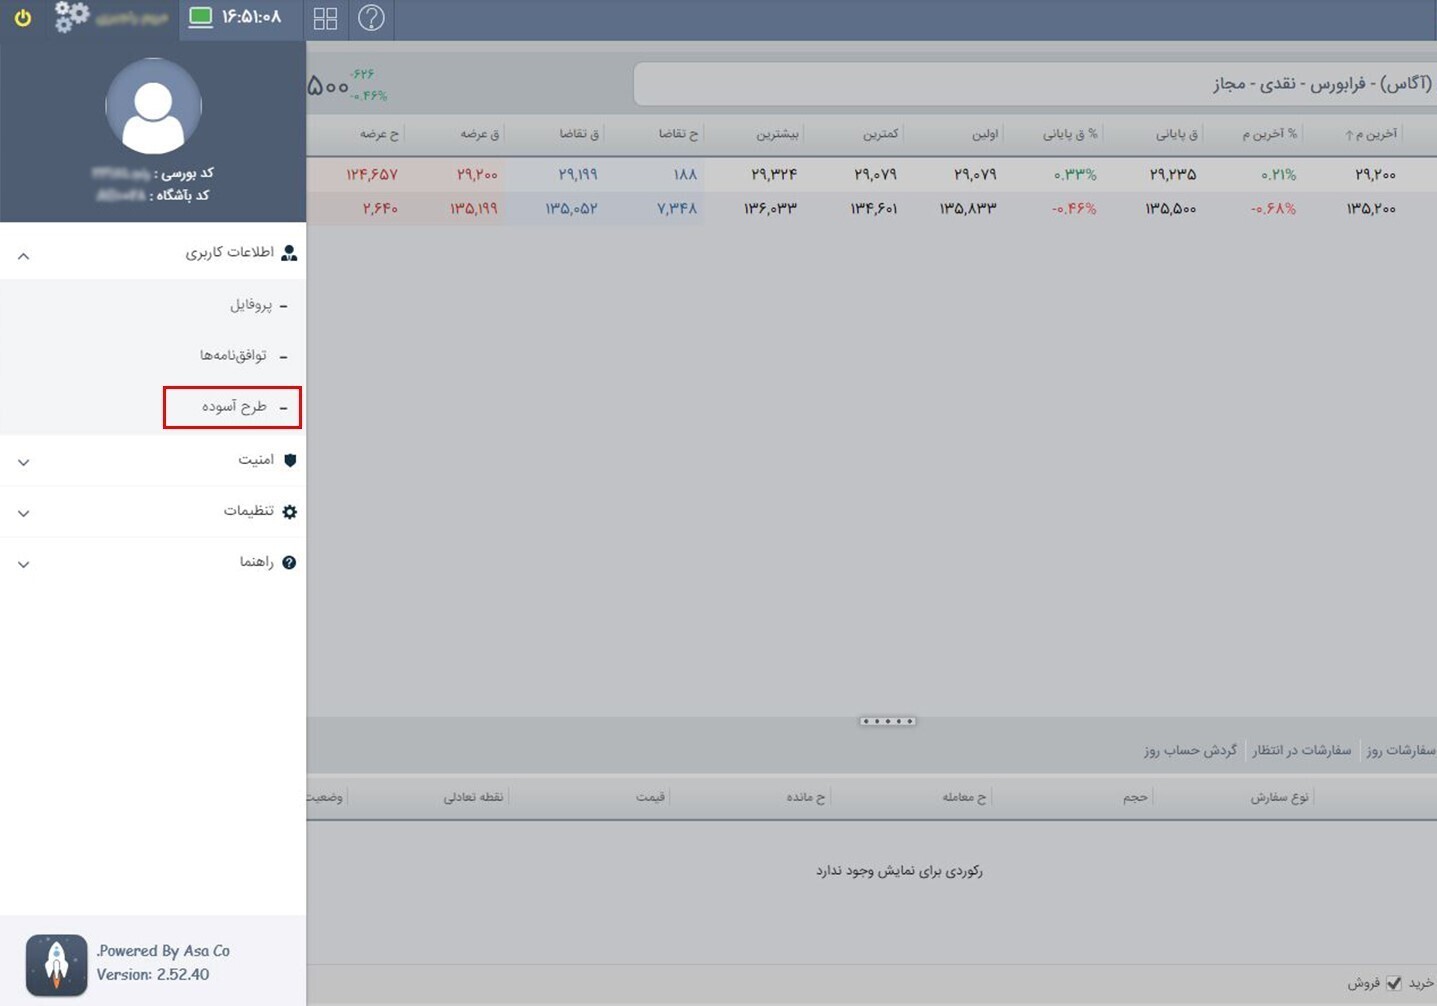The width and height of the screenshot is (1437, 1006).
Task: Switch to the سفارشات روز tab
Action: point(1400,750)
